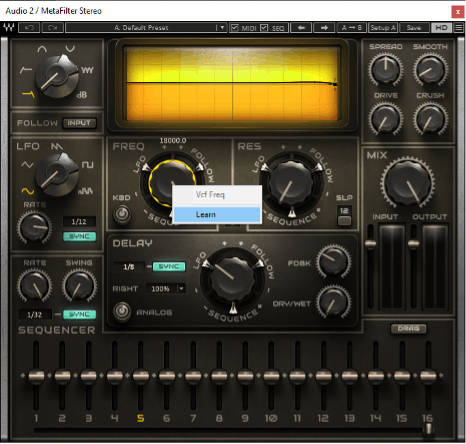Toggle the SLP slope button
The height and width of the screenshot is (444, 466).
(344, 220)
